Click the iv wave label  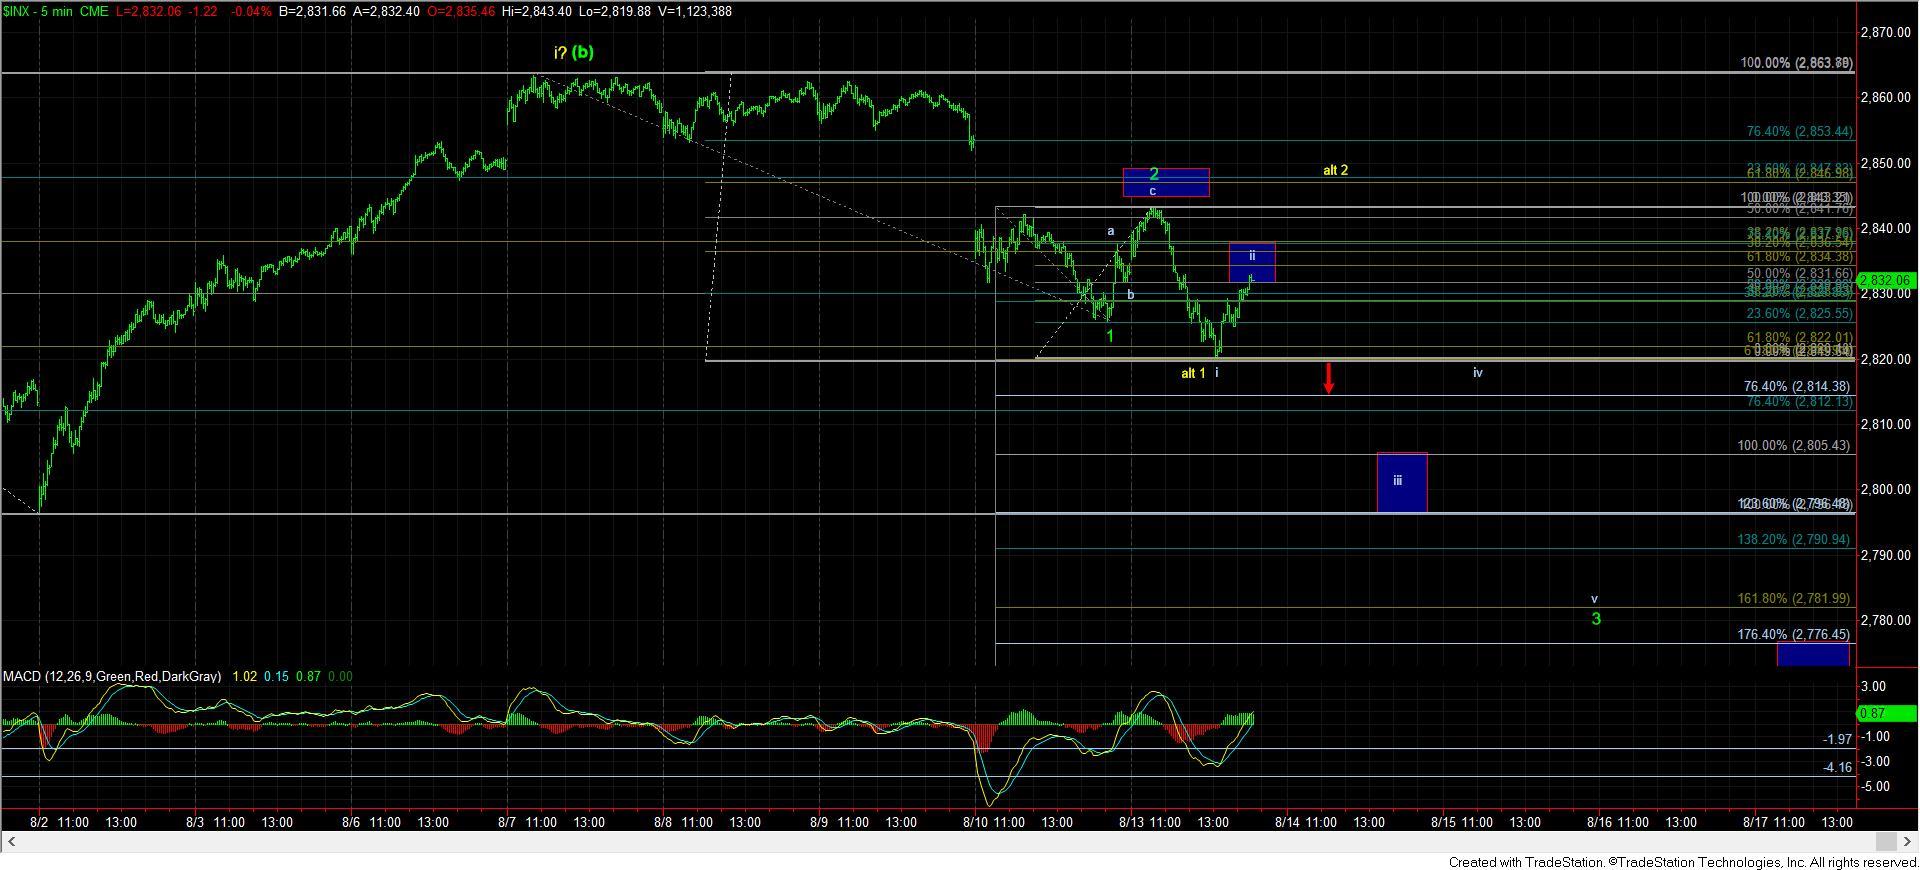pos(1478,372)
